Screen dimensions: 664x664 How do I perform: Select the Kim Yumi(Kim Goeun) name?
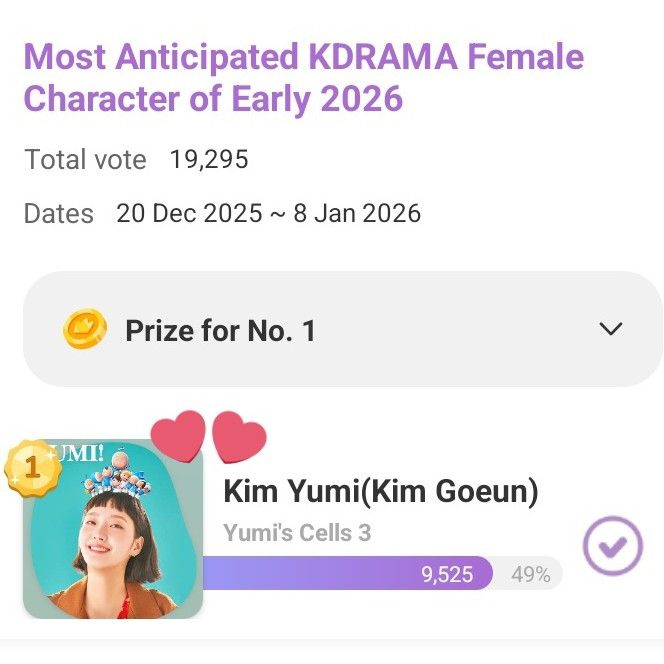click(x=380, y=491)
